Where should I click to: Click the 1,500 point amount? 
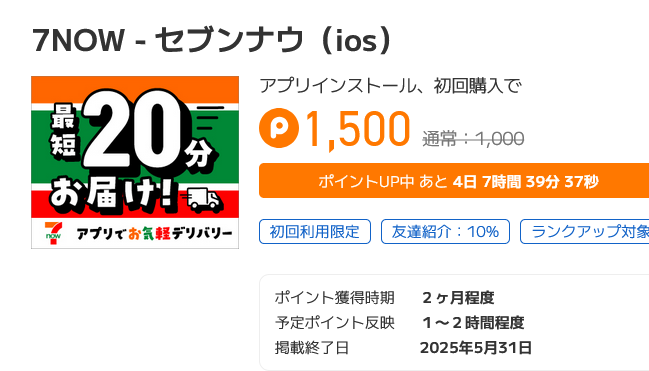pyautogui.click(x=357, y=130)
